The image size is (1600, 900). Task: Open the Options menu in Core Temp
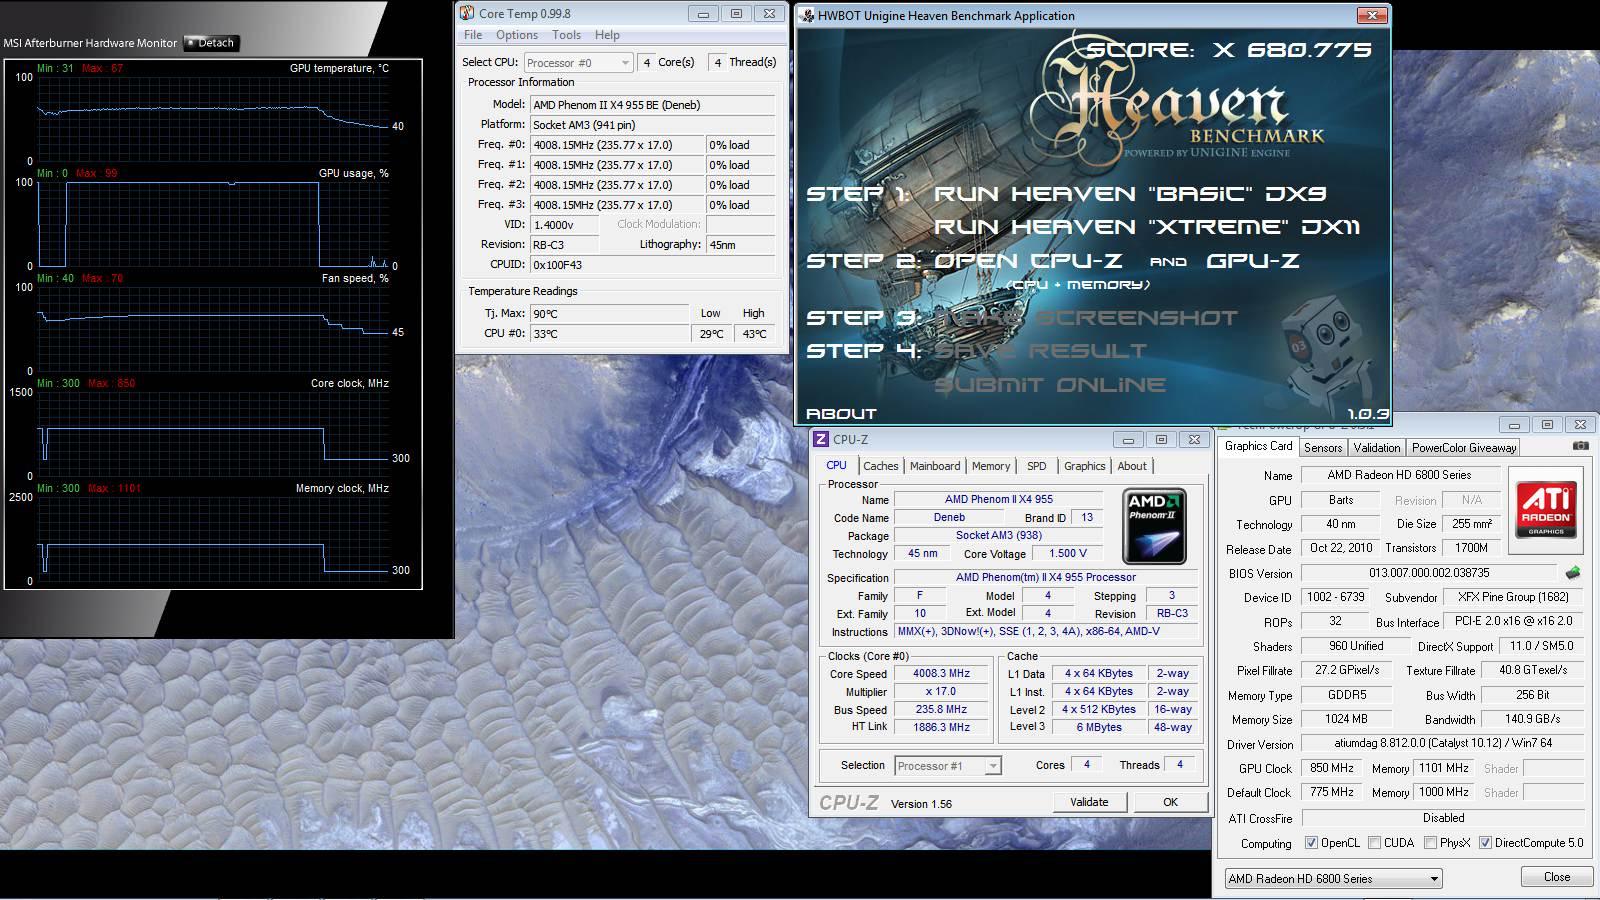coord(517,35)
